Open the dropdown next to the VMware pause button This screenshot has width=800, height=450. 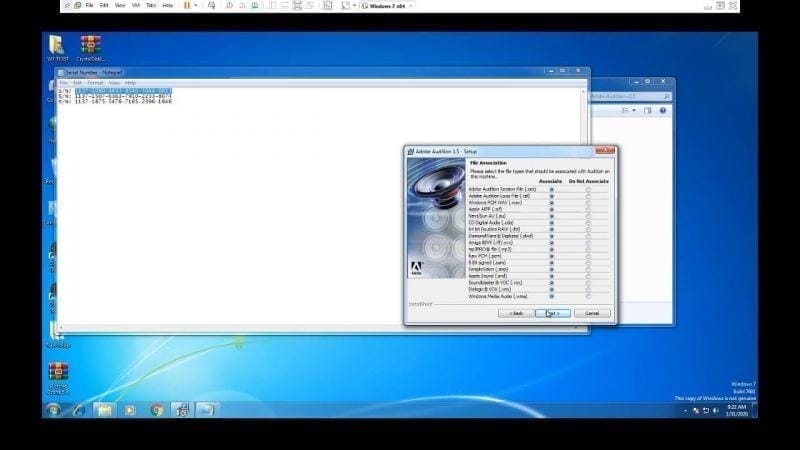(195, 6)
